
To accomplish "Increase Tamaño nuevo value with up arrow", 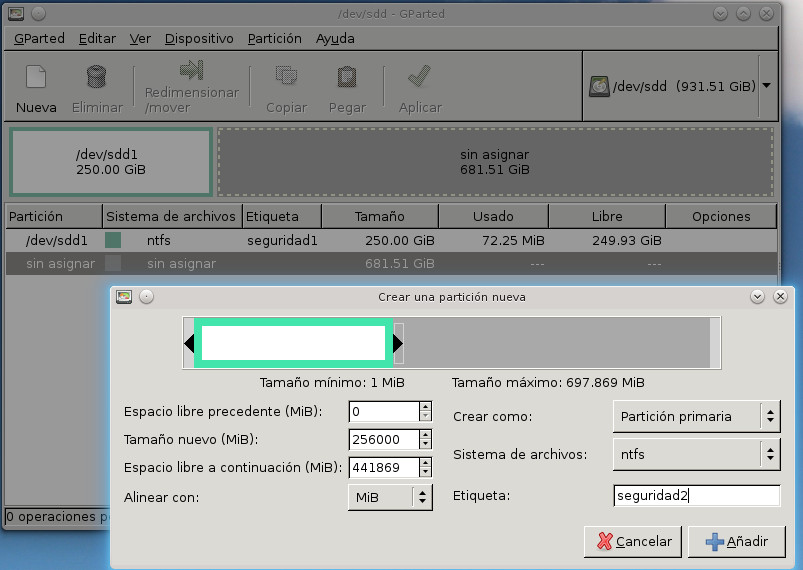I will click(425, 434).
